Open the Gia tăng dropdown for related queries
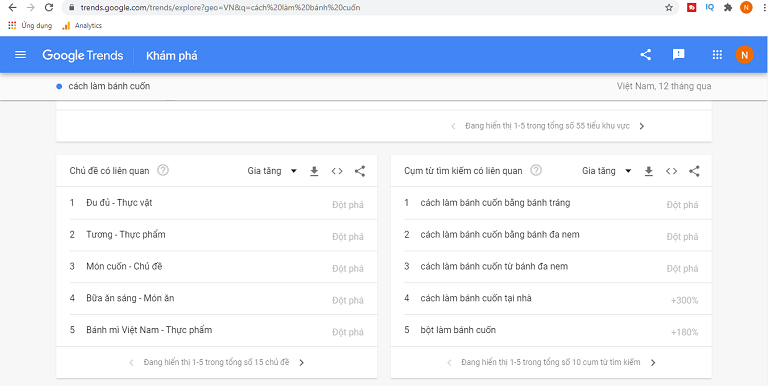Viewport: 768px width, 386px height. point(607,171)
